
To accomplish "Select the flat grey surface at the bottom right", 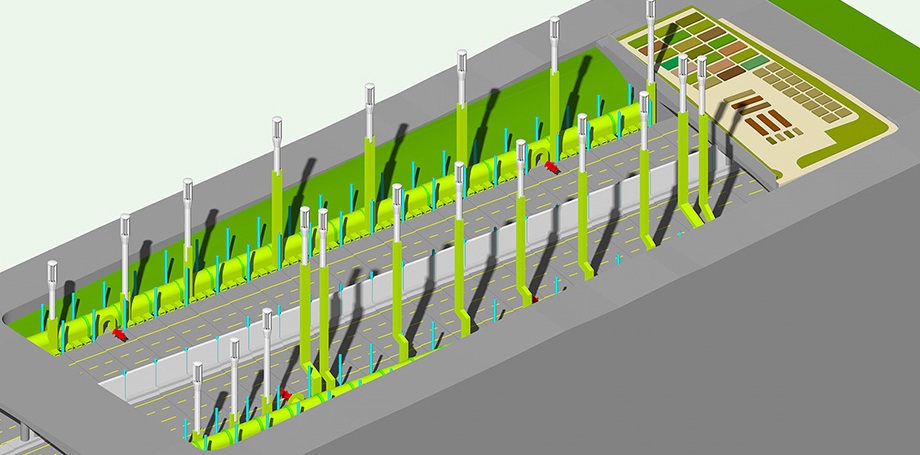I will [750, 370].
